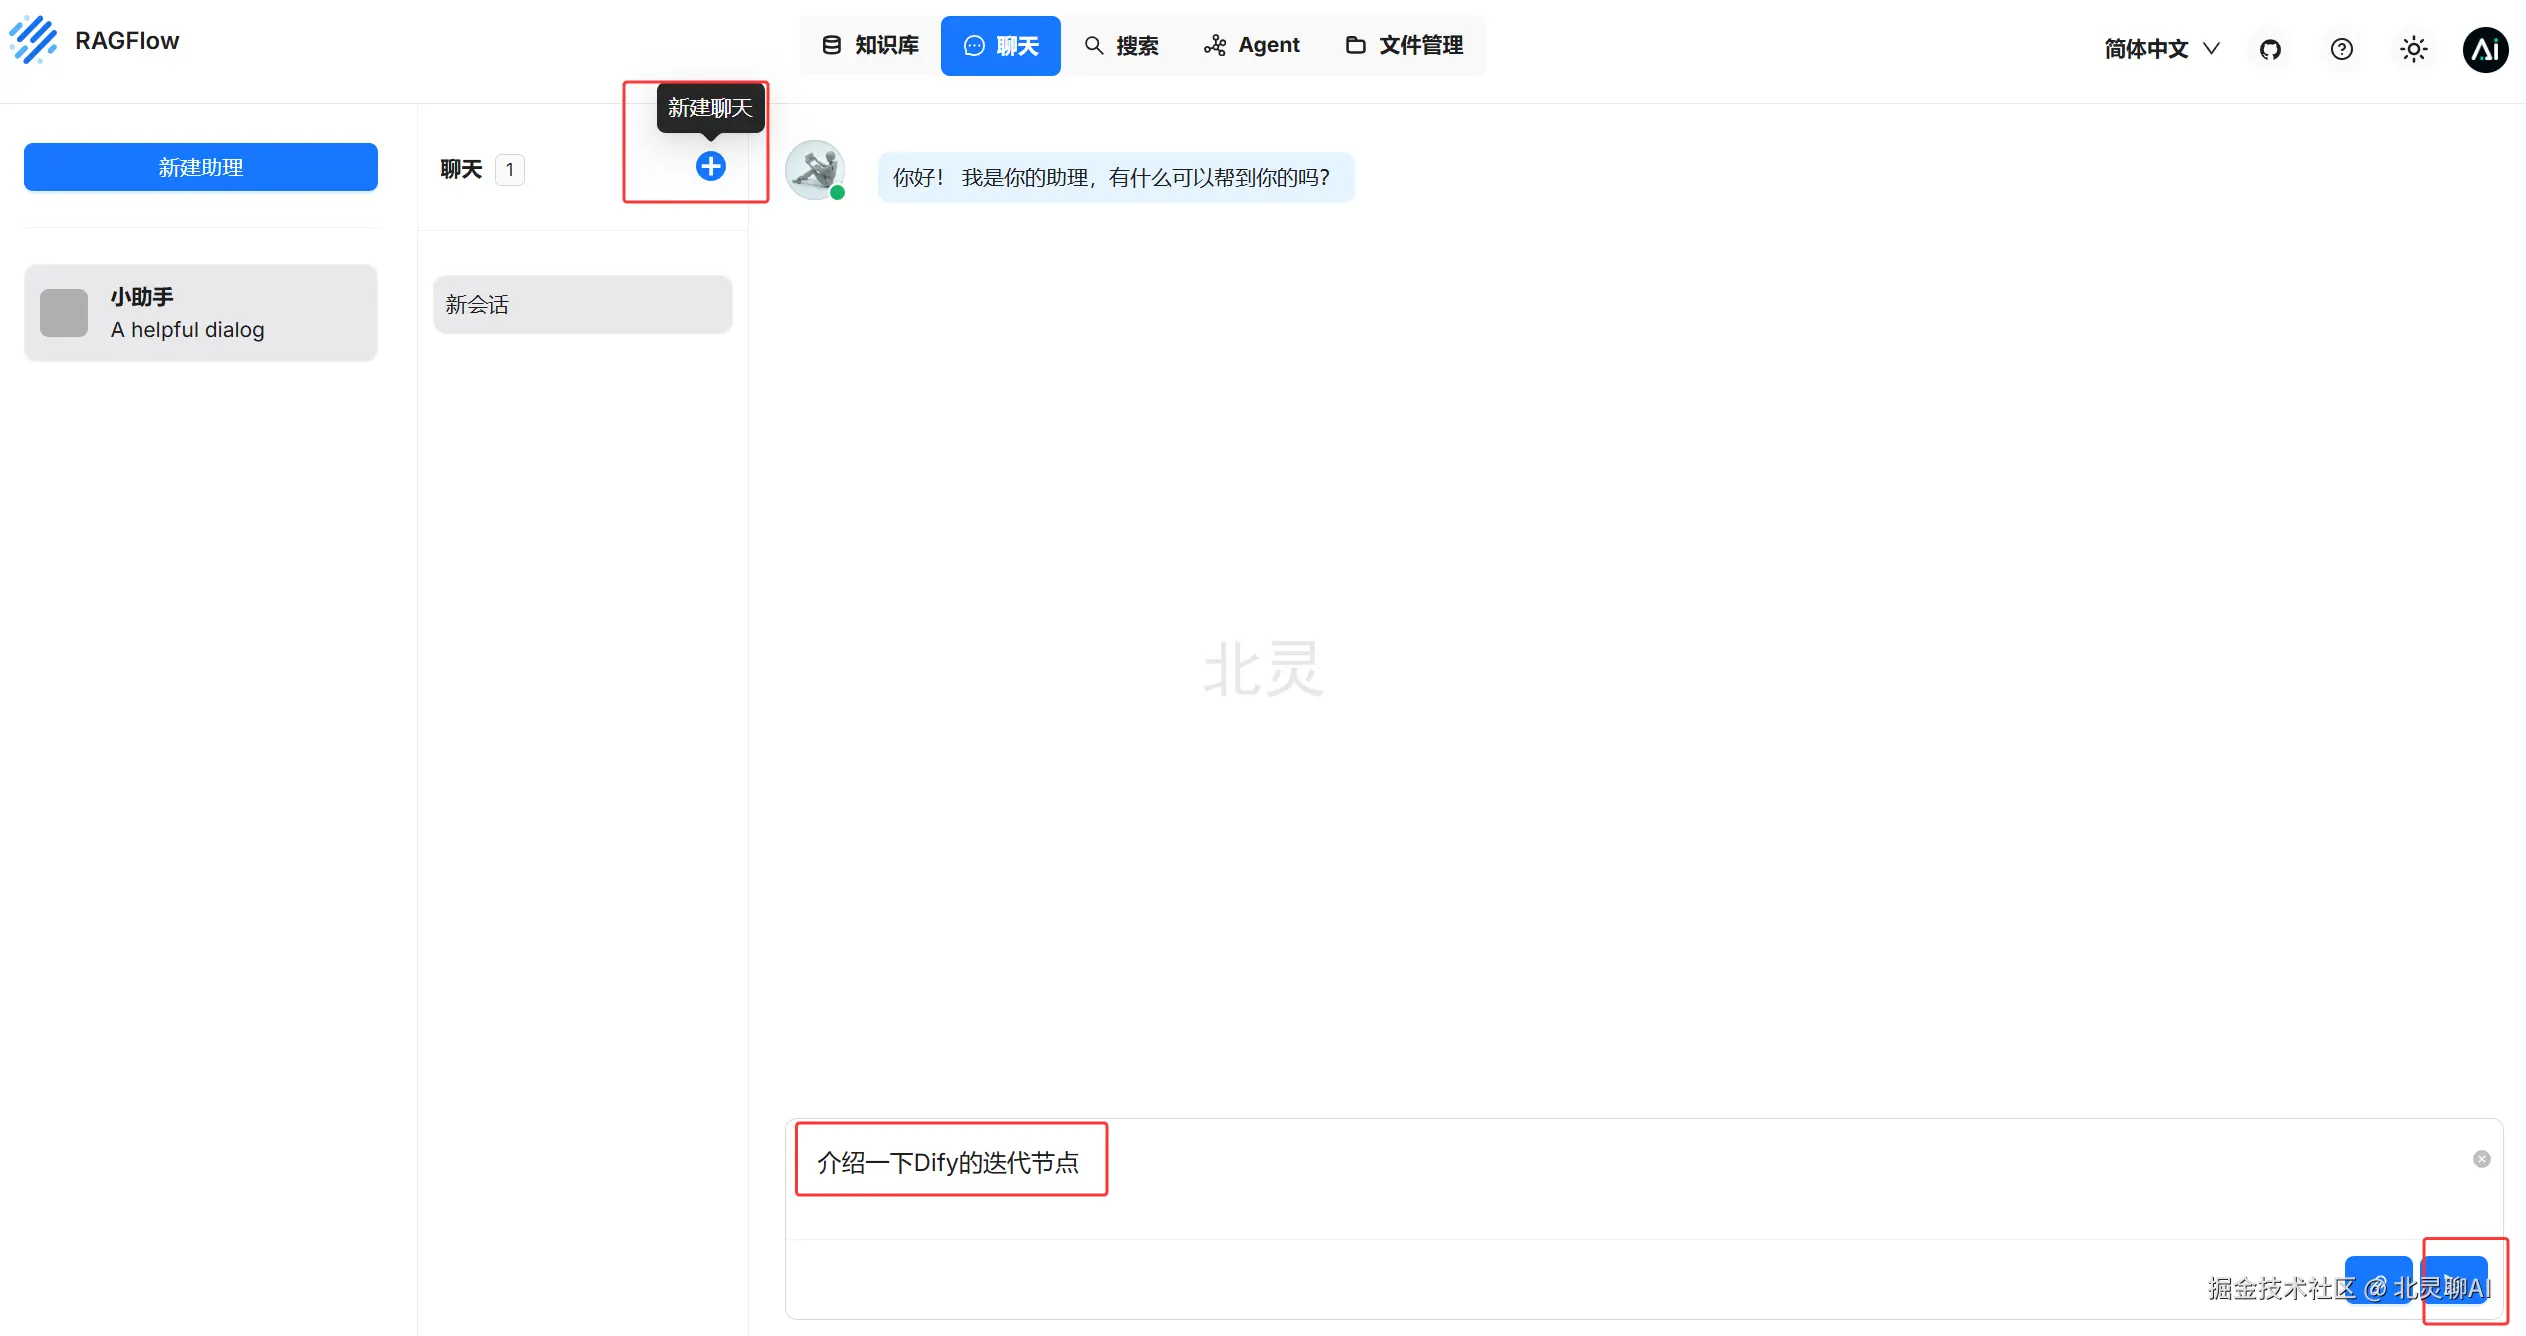
Task: Toggle light/dark theme with the sun icon
Action: tap(2413, 48)
